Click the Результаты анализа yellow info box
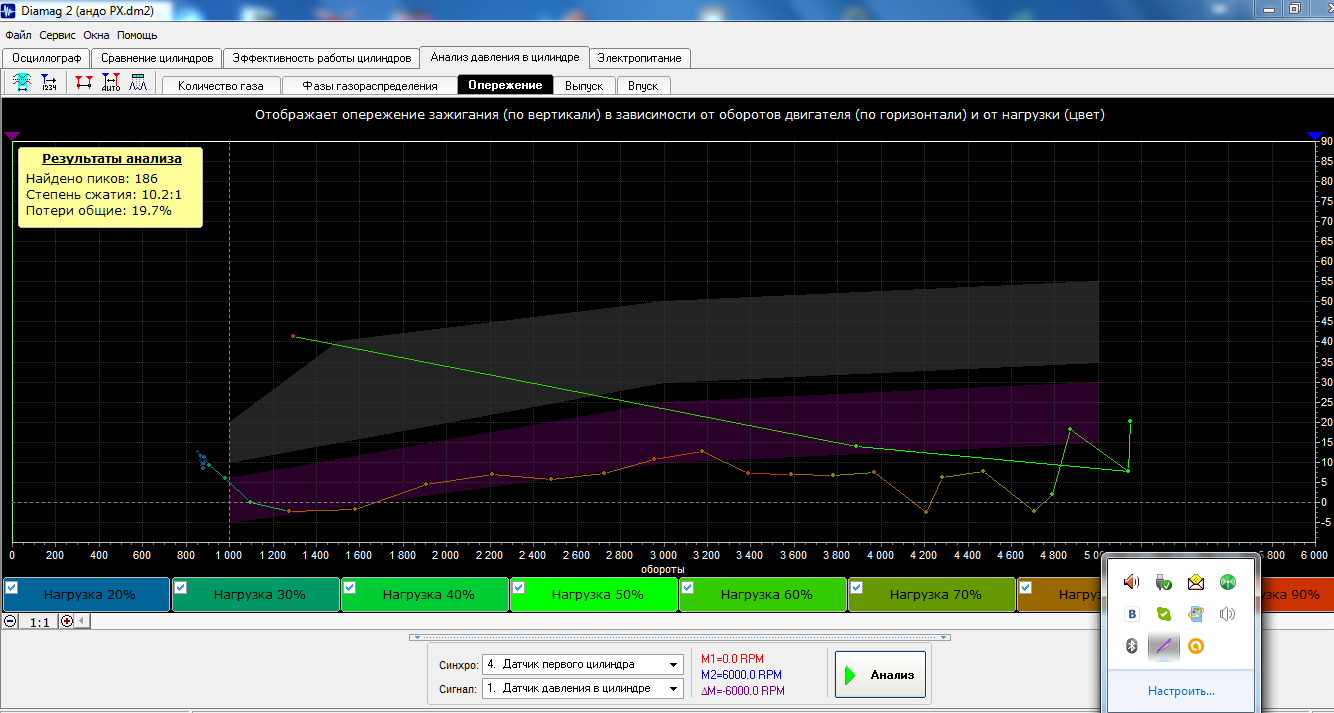The height and width of the screenshot is (713, 1334). (111, 187)
